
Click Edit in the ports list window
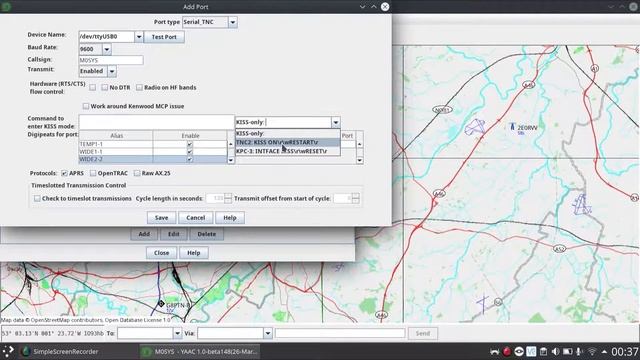(x=173, y=234)
